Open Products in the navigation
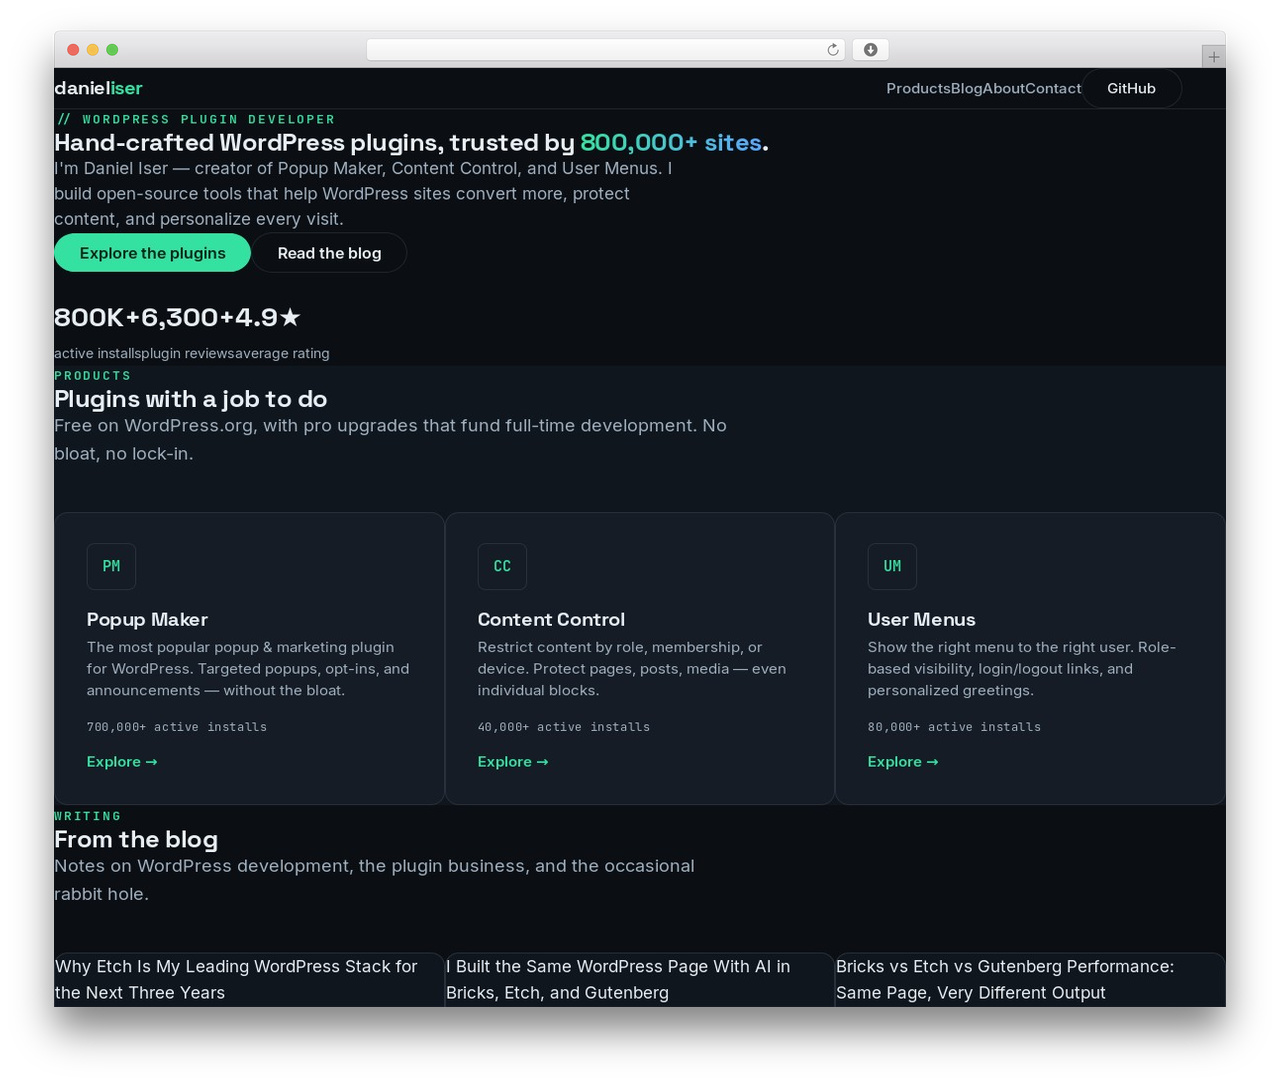1280x1084 pixels. point(918,88)
